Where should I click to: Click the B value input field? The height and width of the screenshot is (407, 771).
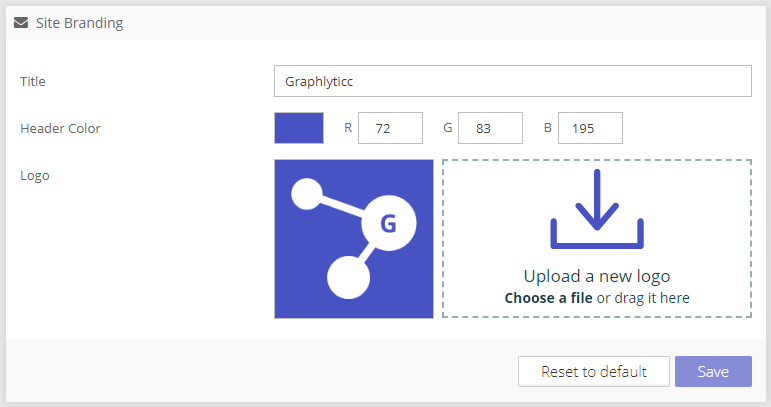coord(590,128)
